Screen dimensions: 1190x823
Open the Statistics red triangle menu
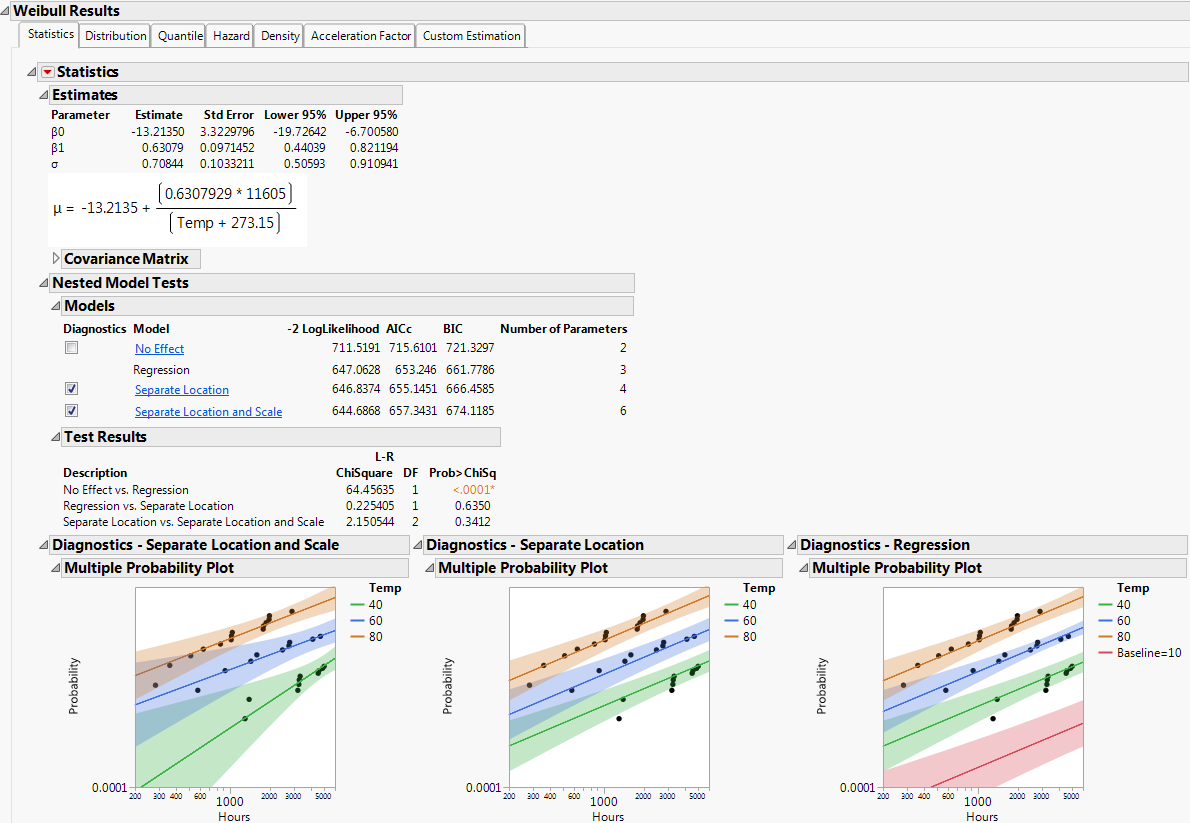pyautogui.click(x=48, y=72)
